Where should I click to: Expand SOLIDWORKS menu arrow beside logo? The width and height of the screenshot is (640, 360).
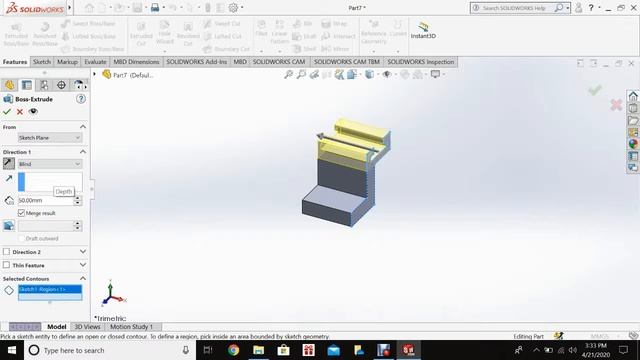click(70, 7)
